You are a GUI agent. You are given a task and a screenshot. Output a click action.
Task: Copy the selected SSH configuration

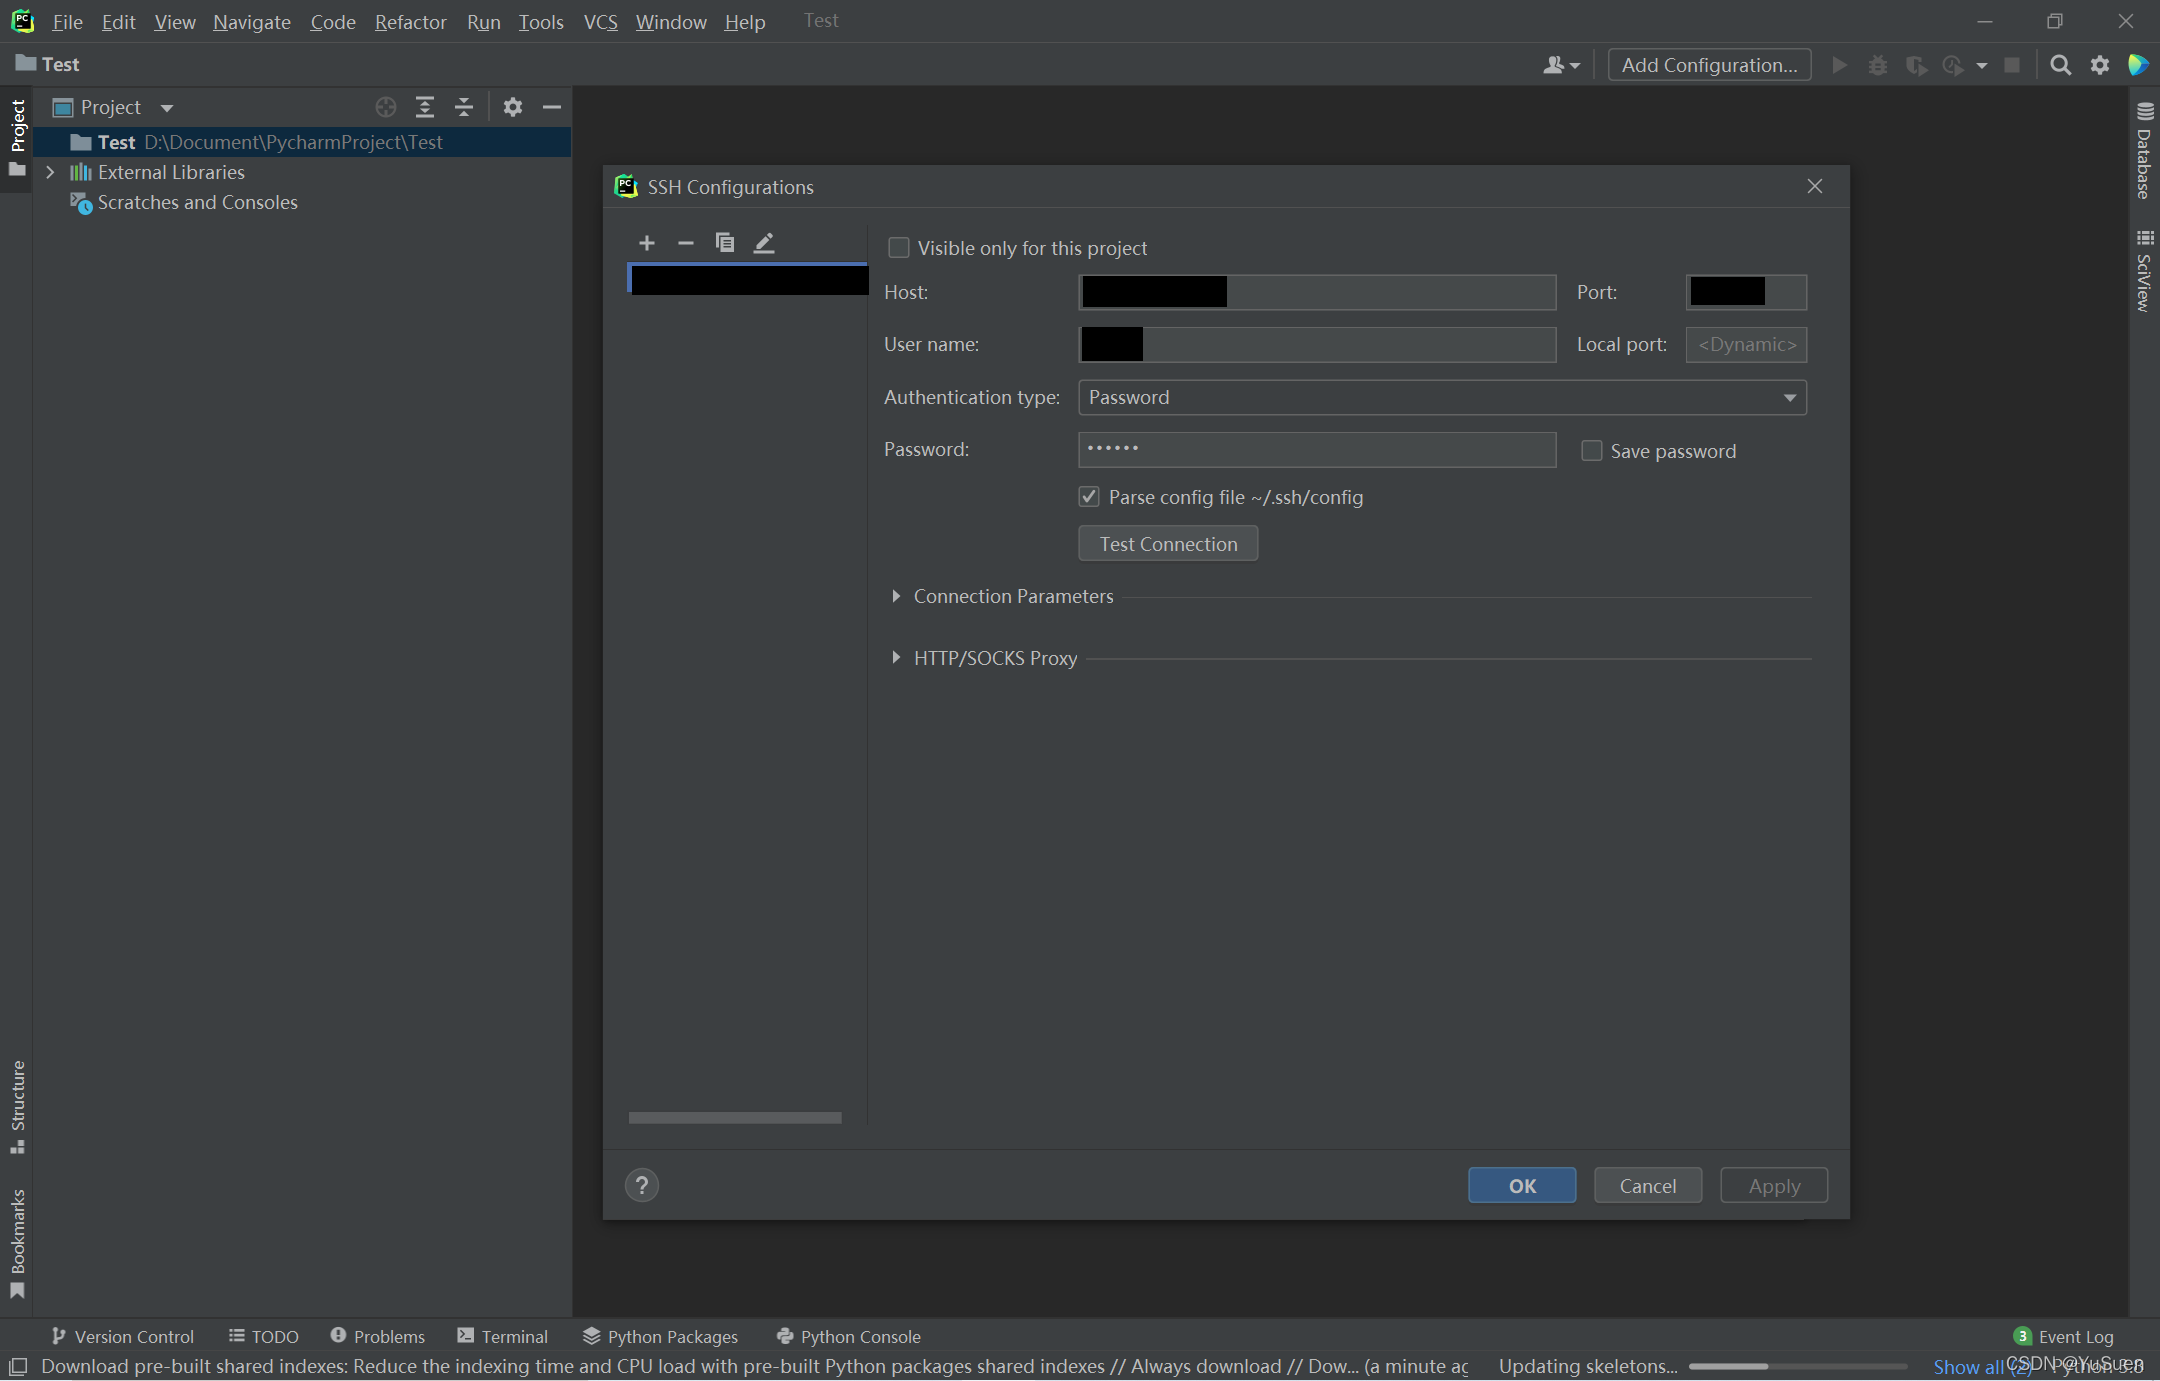(x=725, y=243)
